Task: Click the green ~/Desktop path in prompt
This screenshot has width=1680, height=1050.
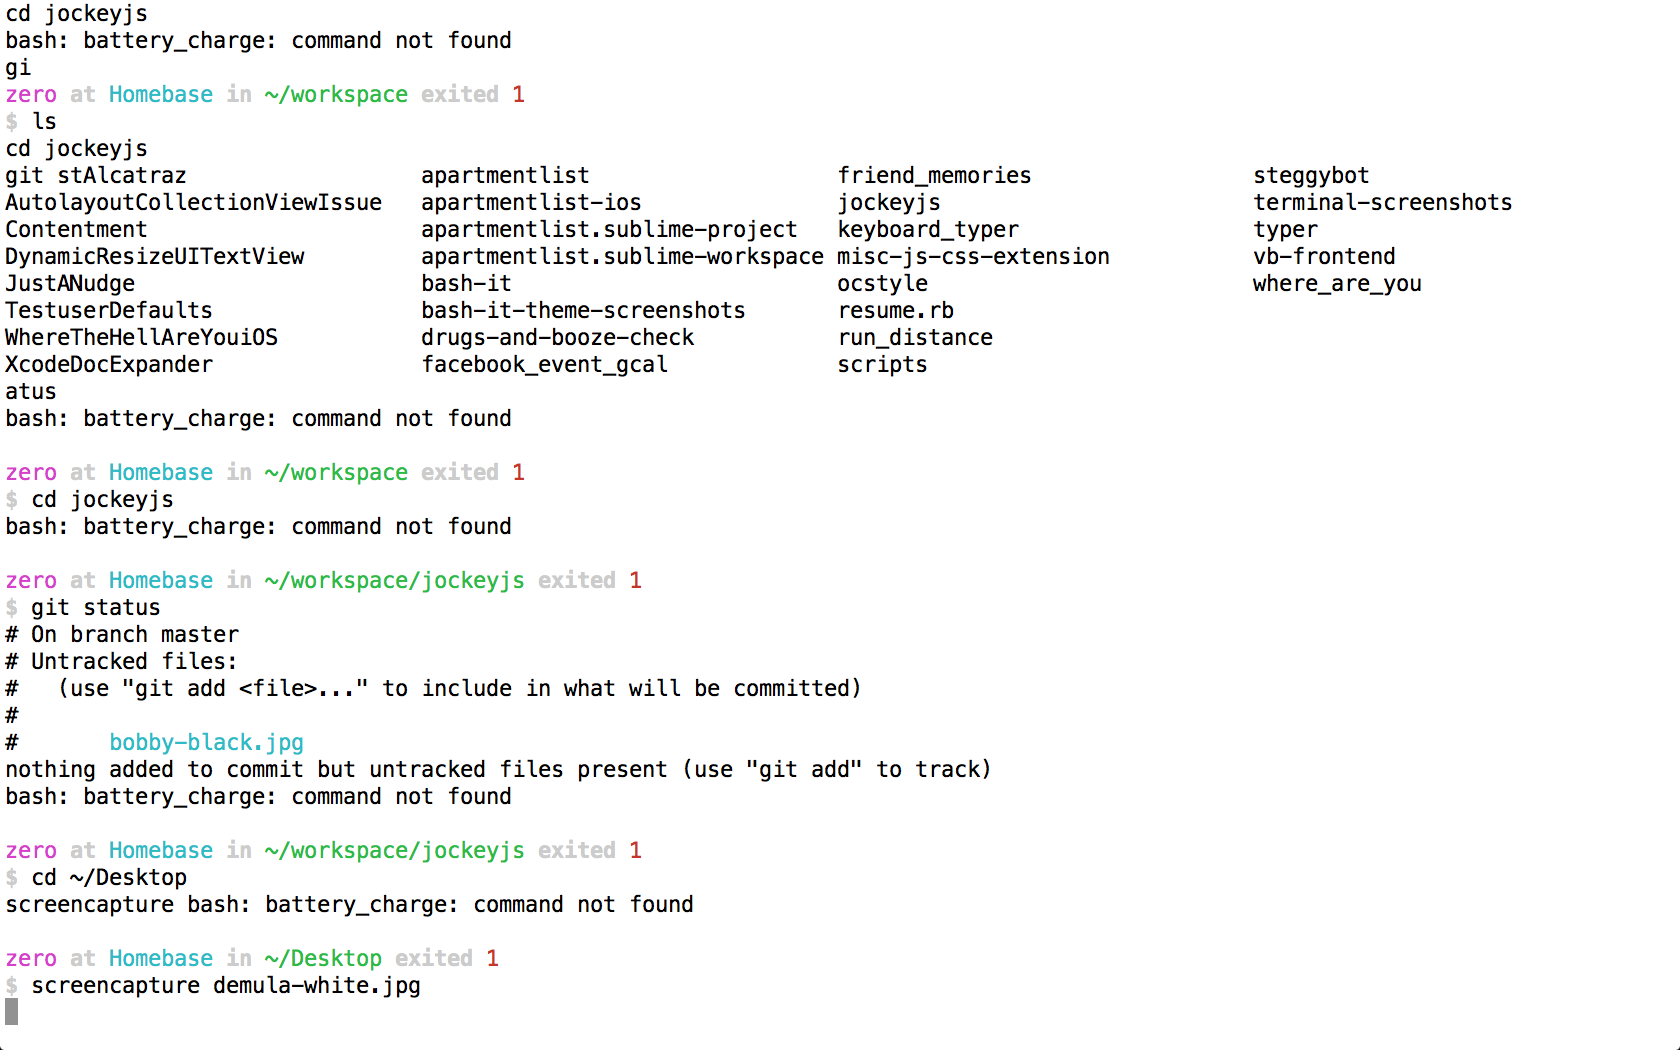Action: pyautogui.click(x=323, y=958)
